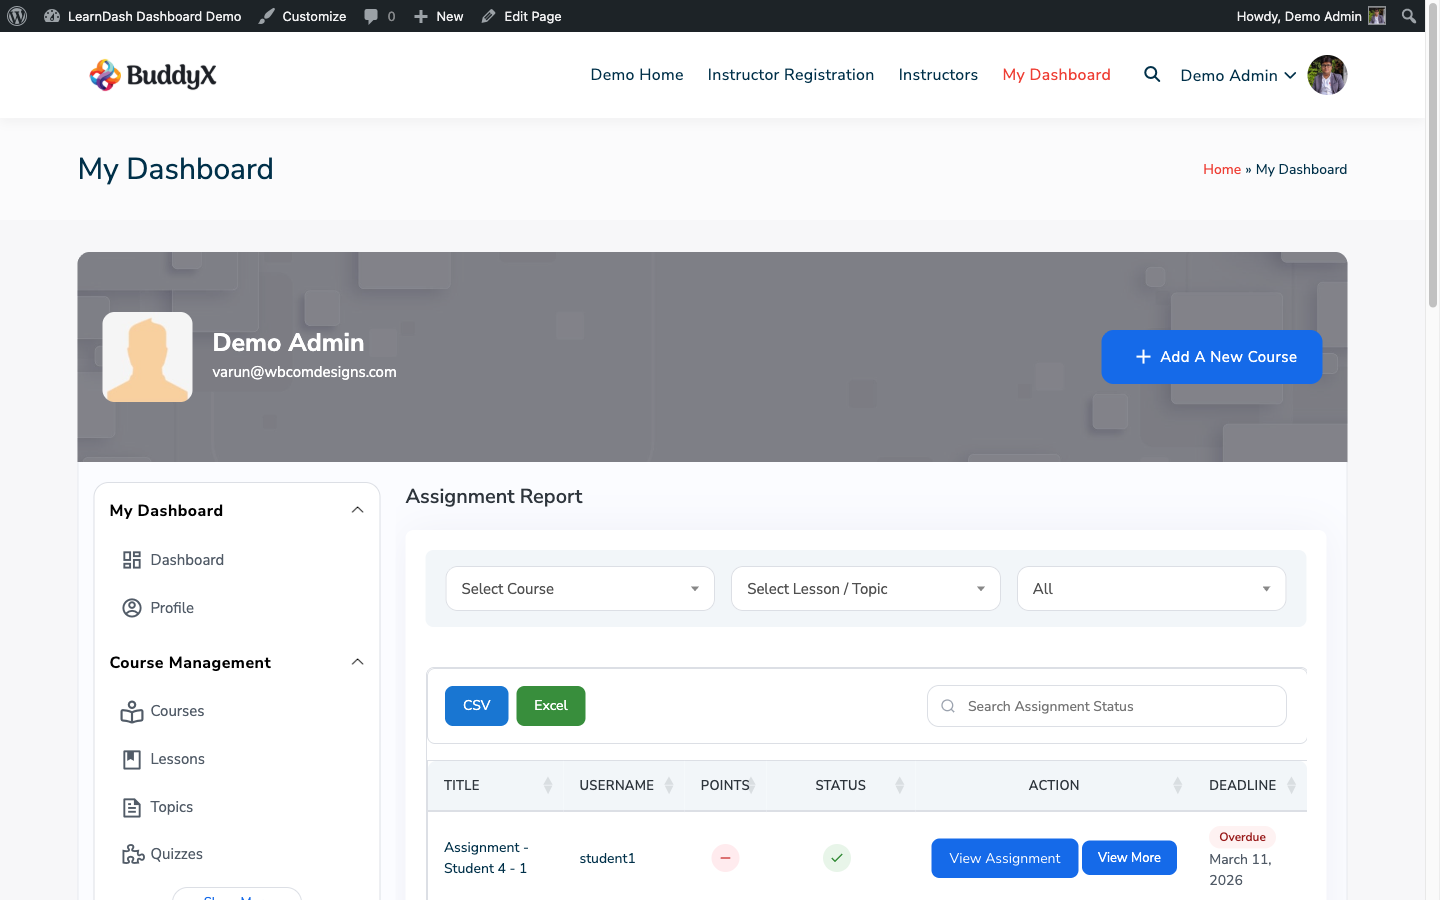1440x900 pixels.
Task: Select the Profile icon in the sidebar
Action: (x=131, y=607)
